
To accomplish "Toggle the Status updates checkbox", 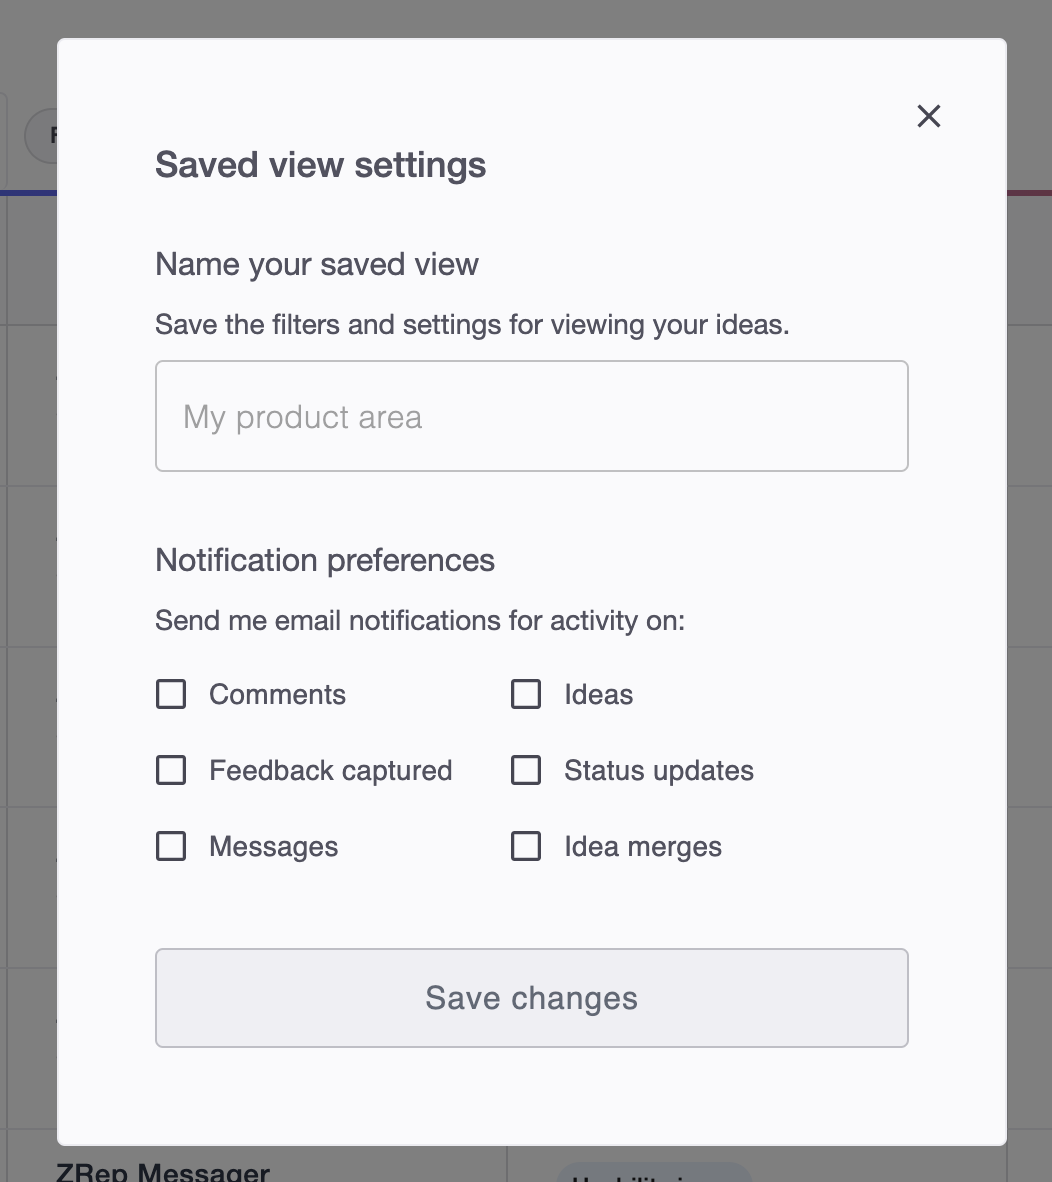I will [526, 770].
